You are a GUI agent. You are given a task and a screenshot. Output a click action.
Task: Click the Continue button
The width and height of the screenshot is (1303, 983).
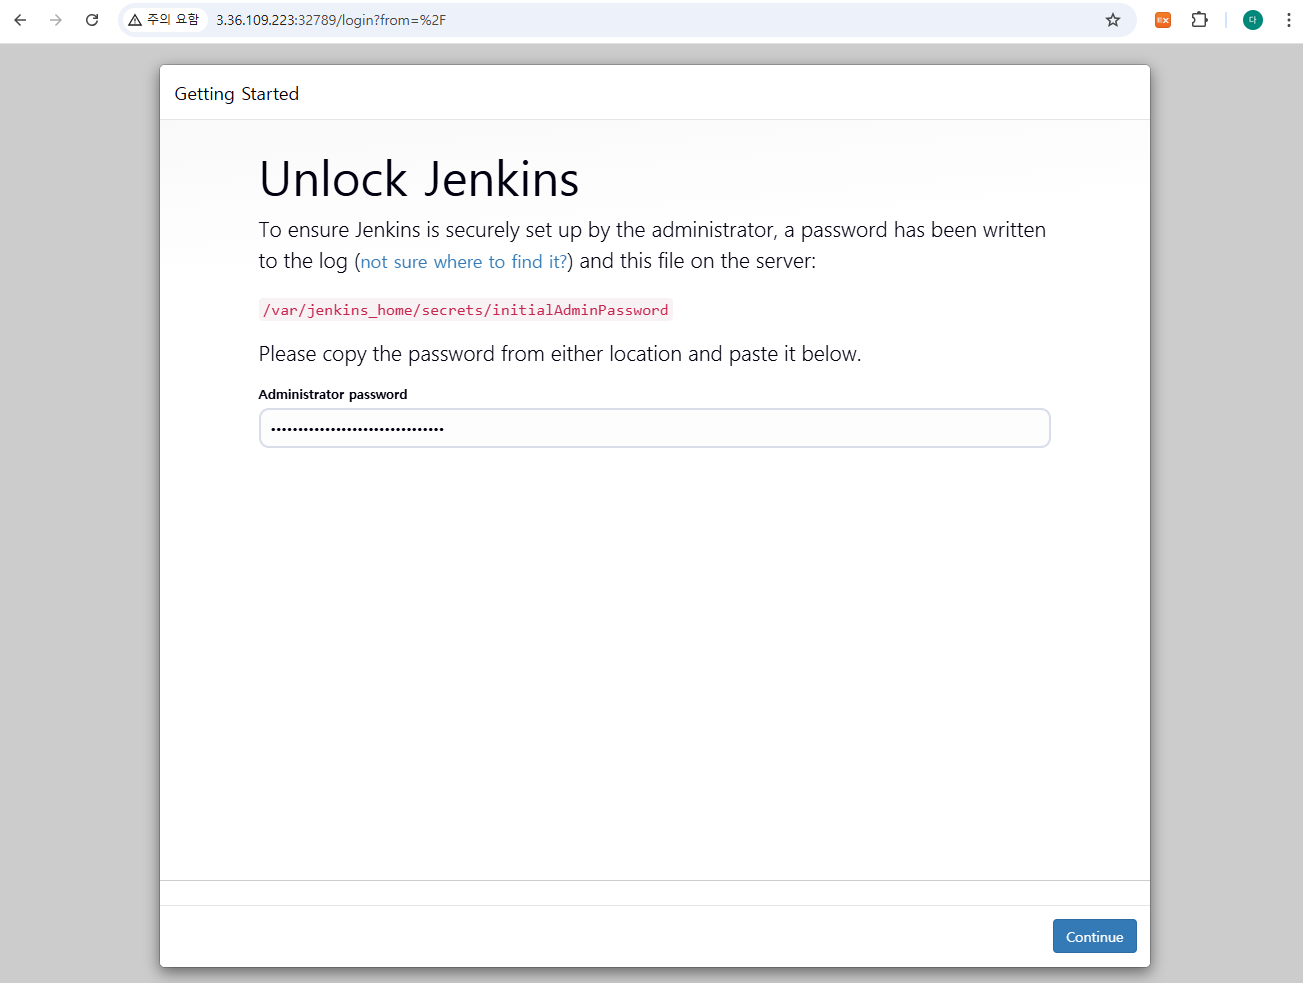point(1094,936)
